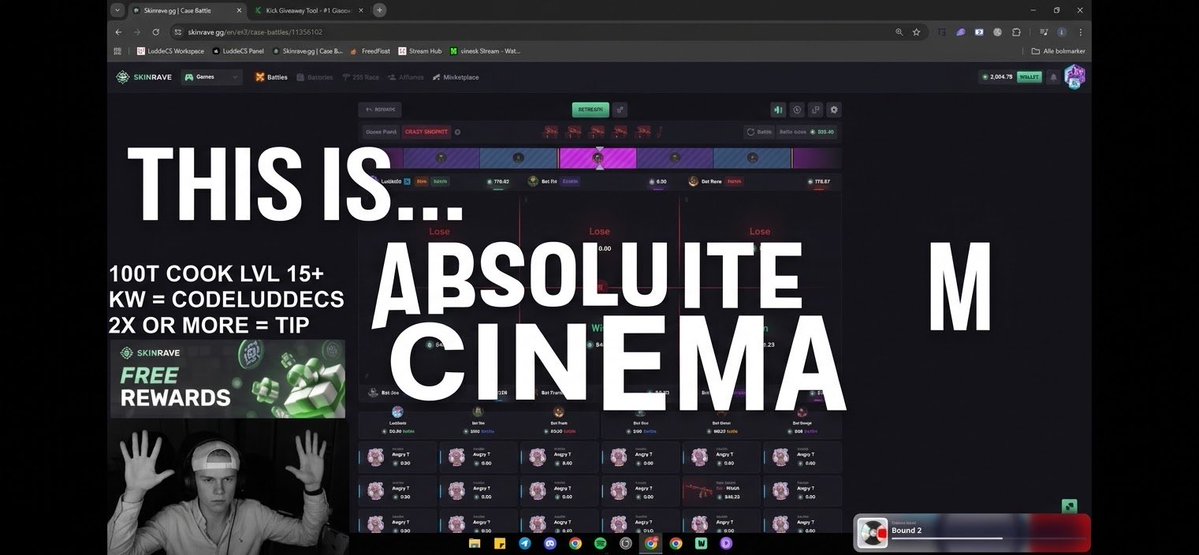1199x555 pixels.
Task: Click the fairness icon next to settings
Action: tap(815, 109)
